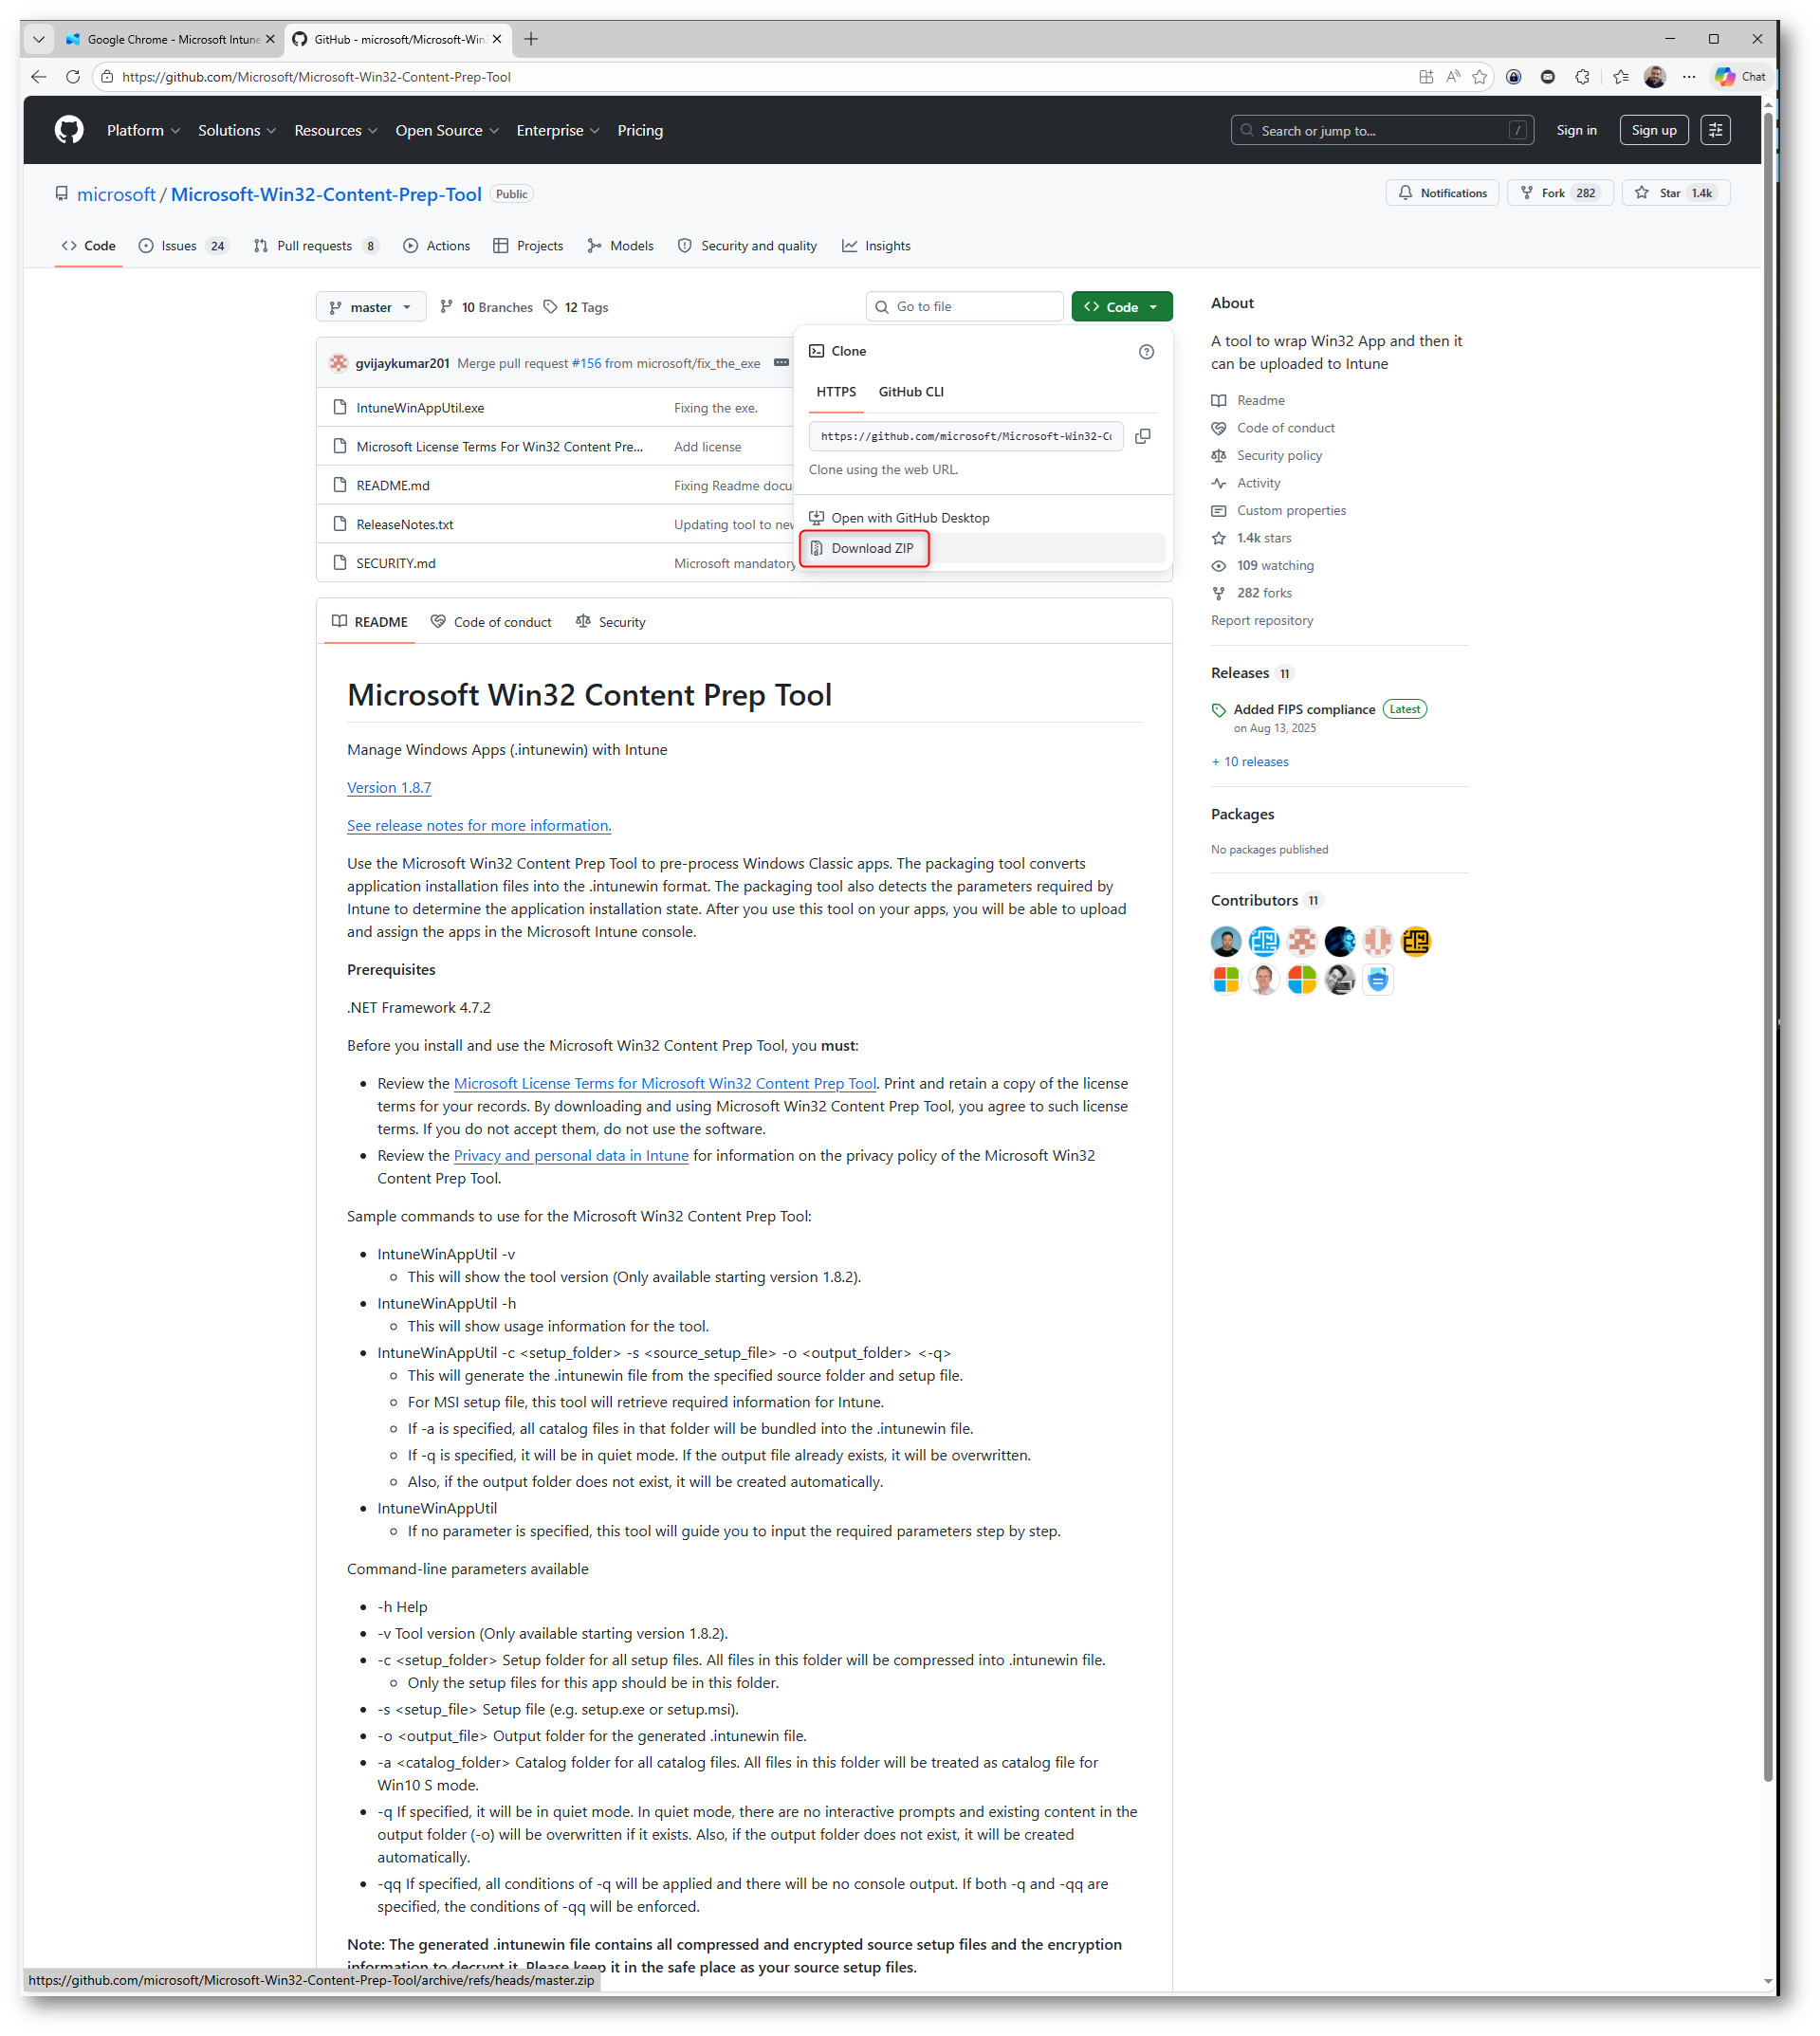This screenshot has height=2036, width=1820.
Task: Switch to the Projects tab
Action: 528,246
